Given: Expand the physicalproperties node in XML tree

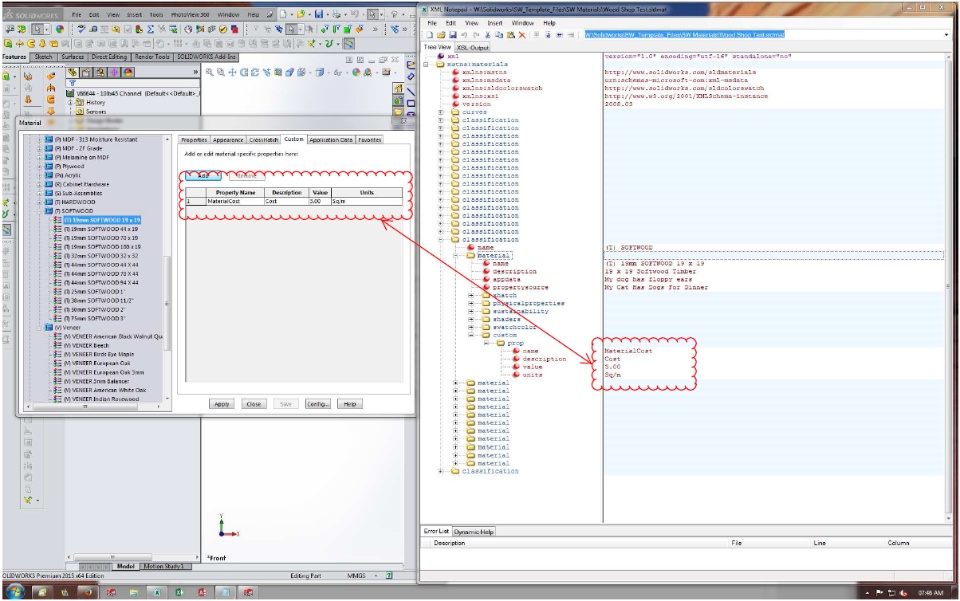Looking at the screenshot, I should pos(471,304).
